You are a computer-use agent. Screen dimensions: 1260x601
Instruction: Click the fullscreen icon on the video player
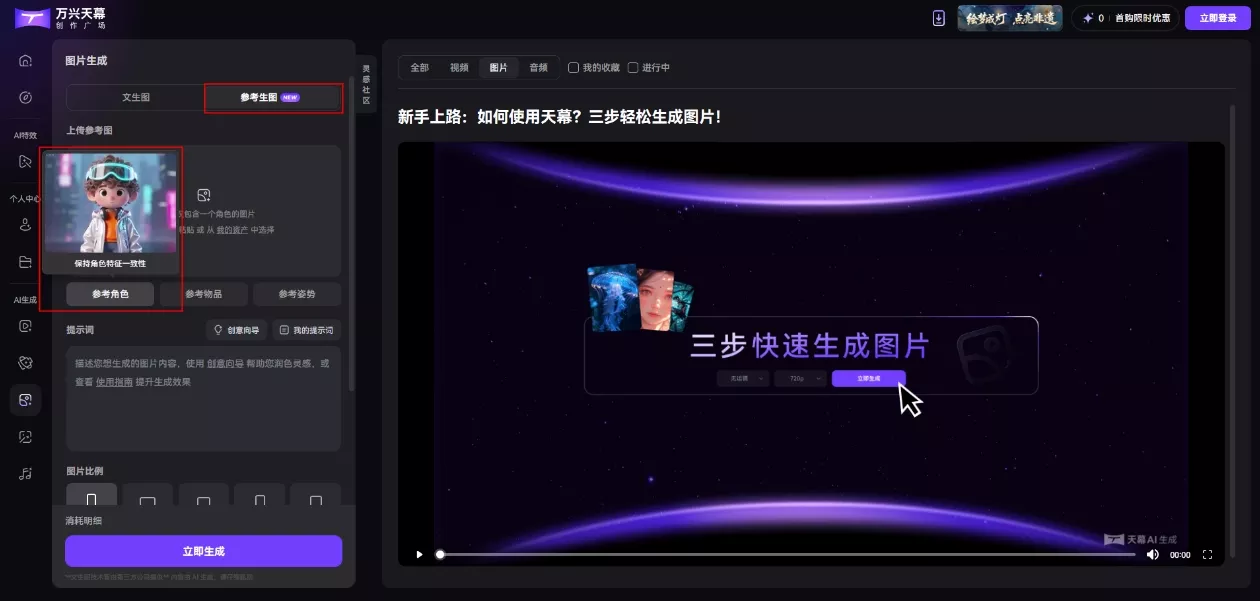tap(1207, 554)
